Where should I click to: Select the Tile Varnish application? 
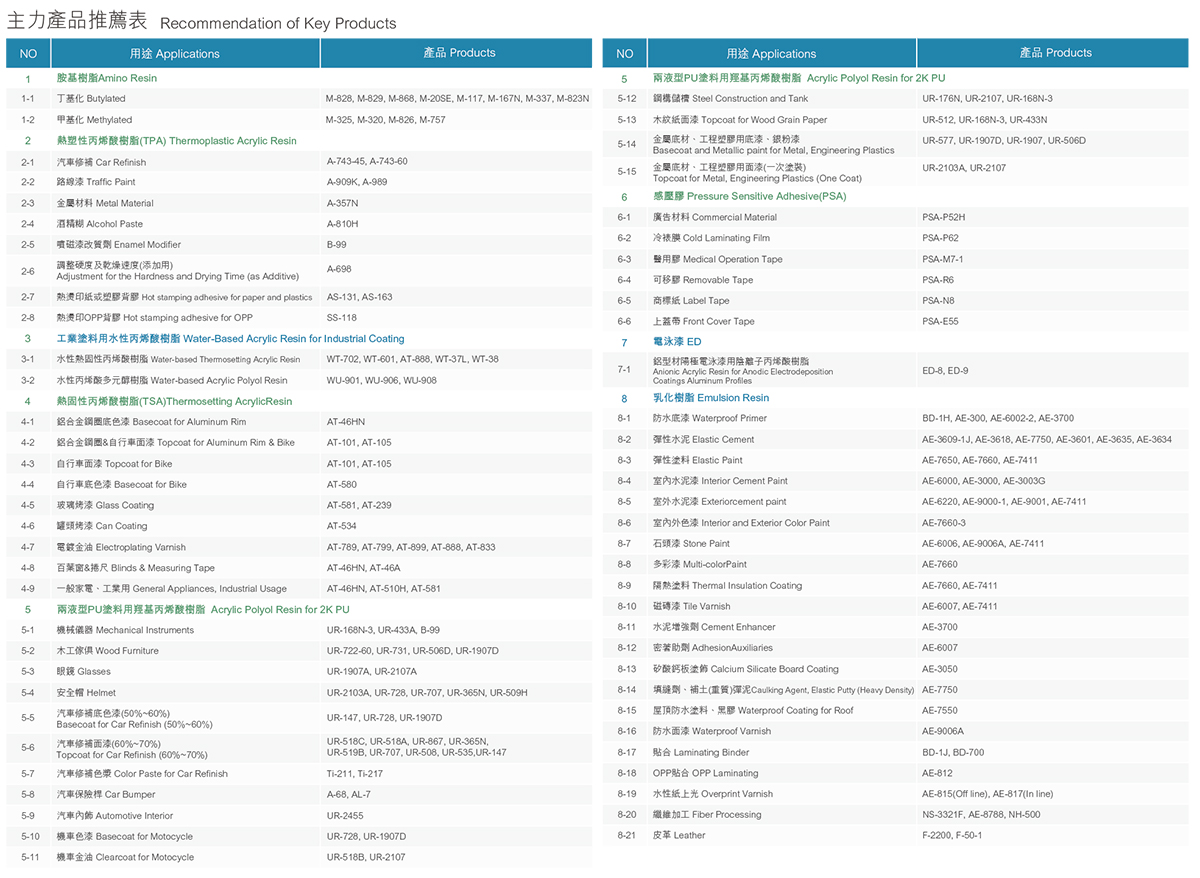tap(691, 606)
